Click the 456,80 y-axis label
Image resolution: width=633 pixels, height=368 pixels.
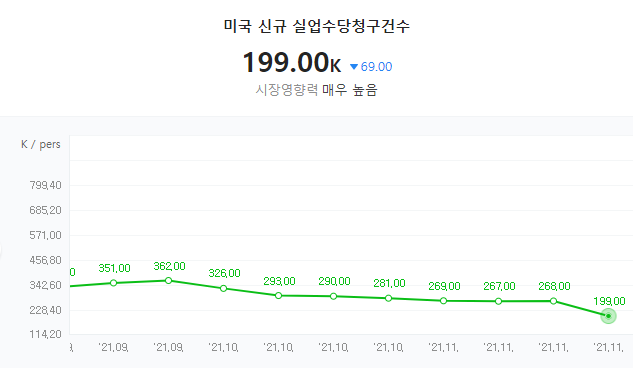[x=46, y=260]
